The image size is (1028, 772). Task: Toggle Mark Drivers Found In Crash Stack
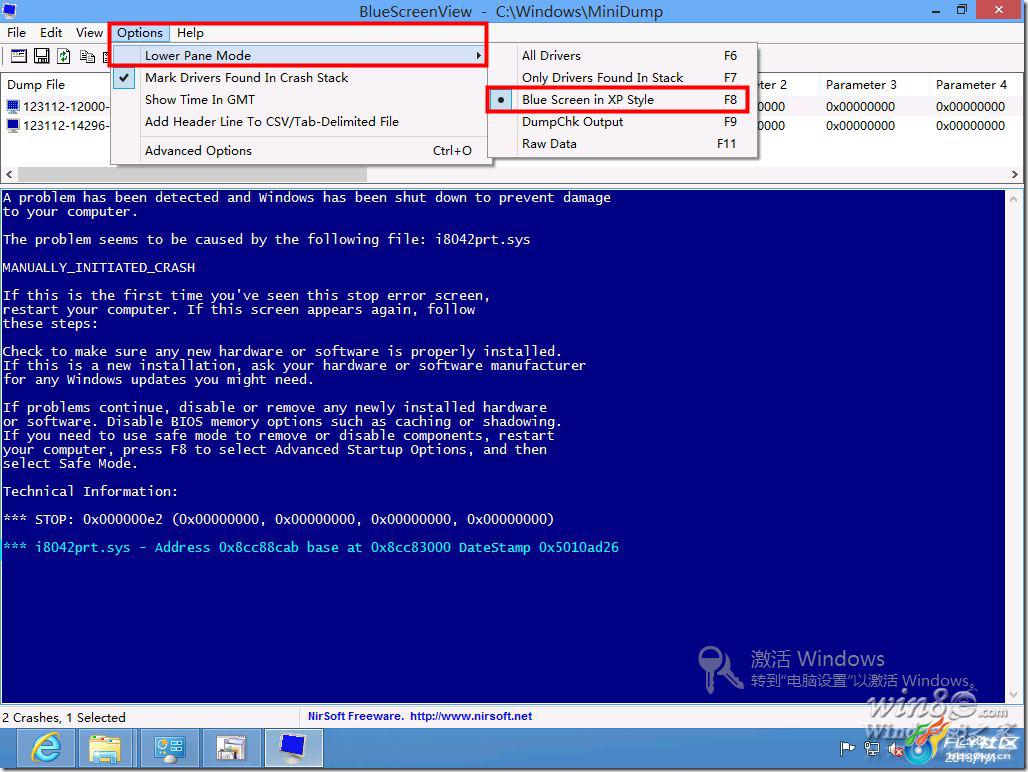pyautogui.click(x=301, y=77)
